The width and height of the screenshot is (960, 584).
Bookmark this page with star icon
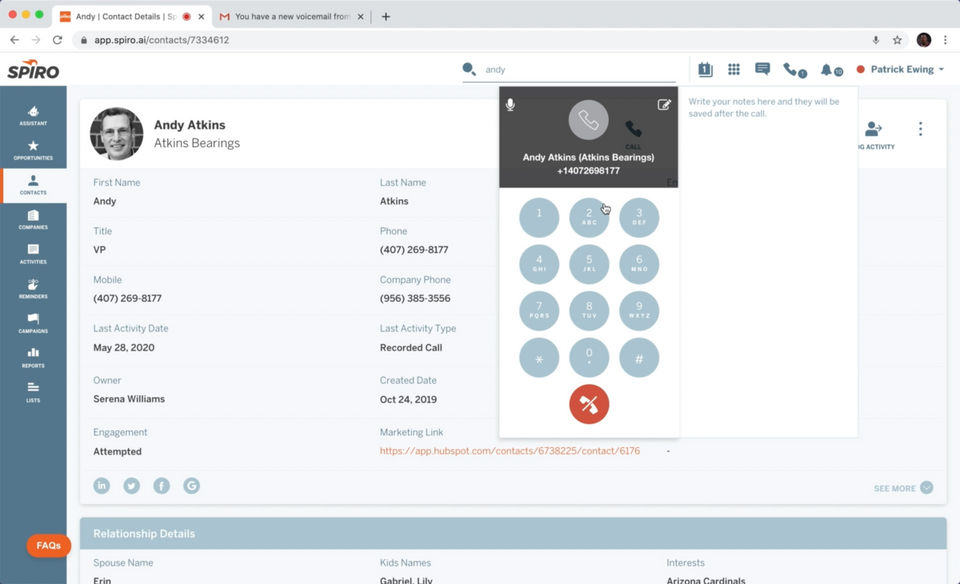pyautogui.click(x=897, y=40)
